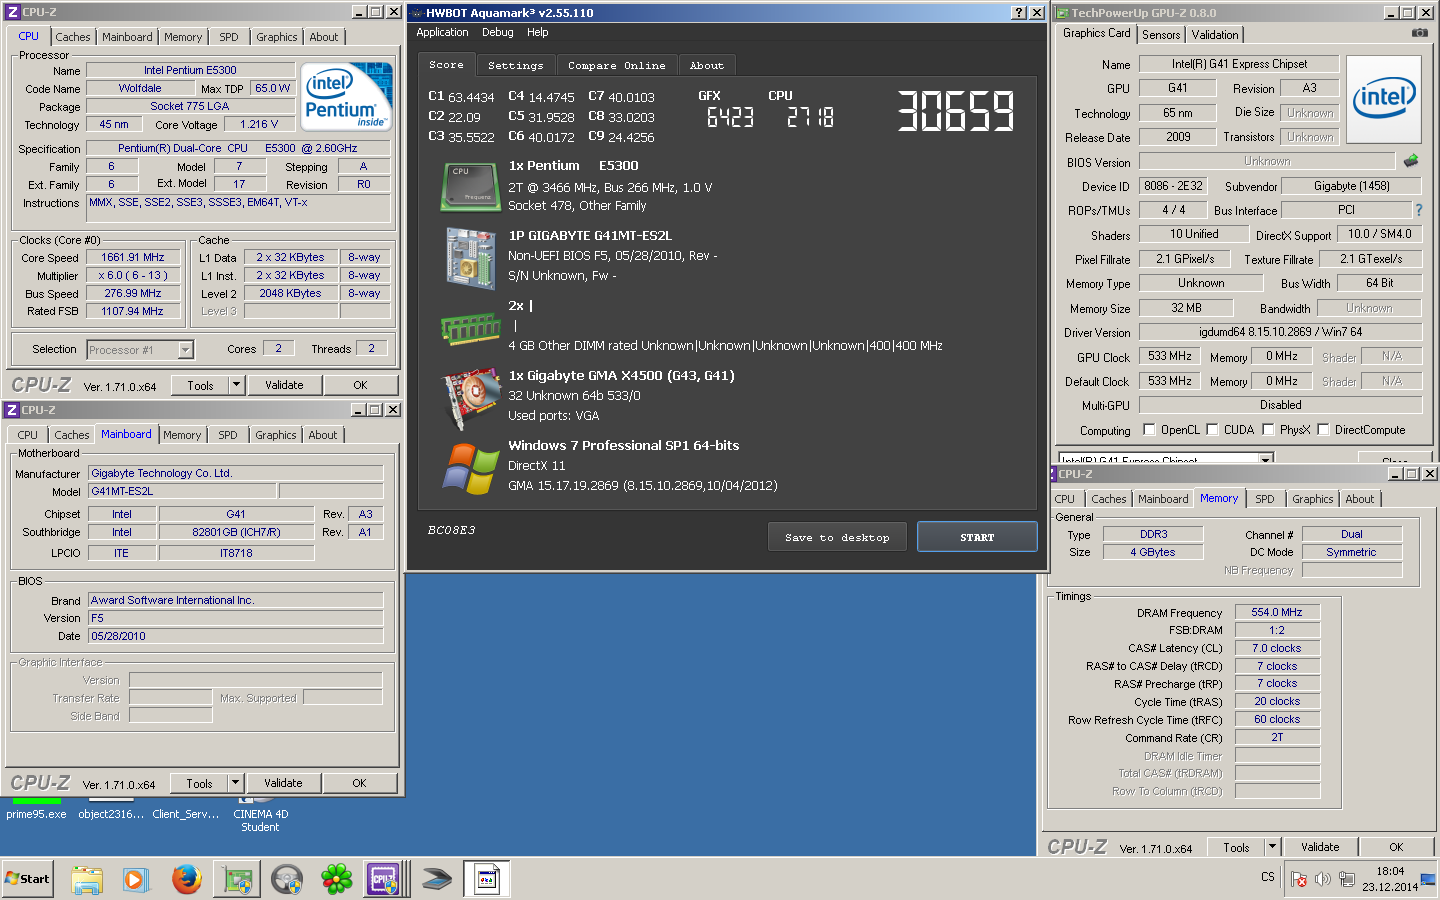Image resolution: width=1440 pixels, height=900 pixels.
Task: Click the Intel Pentium E5300 name field
Action: 190,70
